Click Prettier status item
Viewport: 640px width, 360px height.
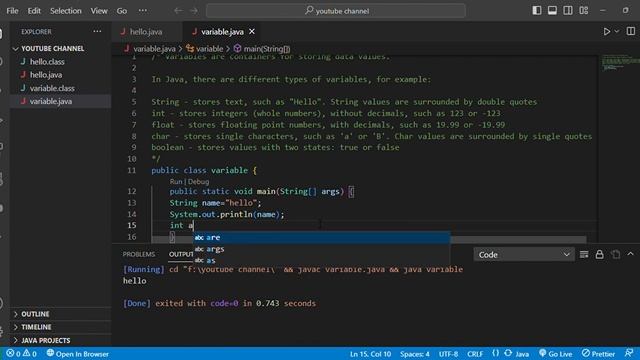click(x=598, y=353)
